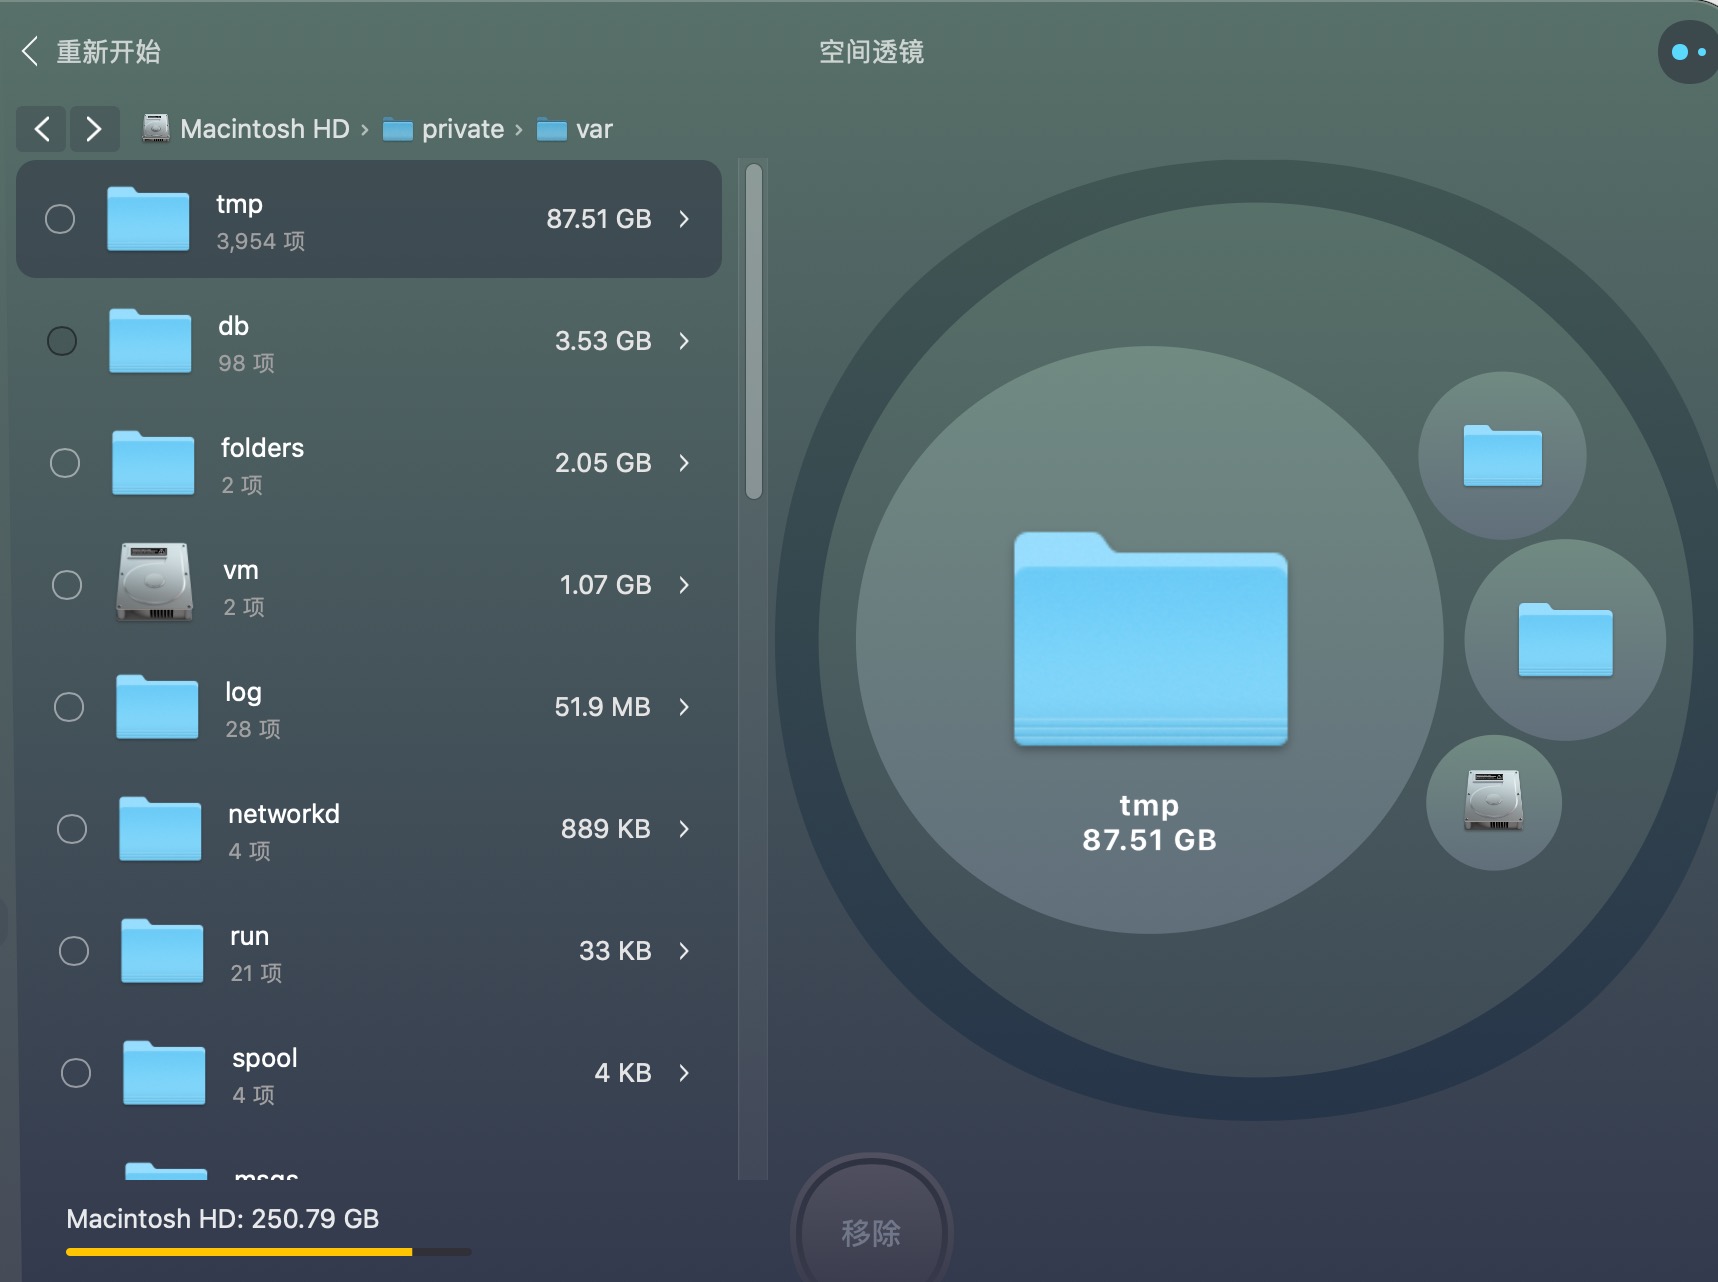Image resolution: width=1718 pixels, height=1282 pixels.
Task: Click the file list vertical scrollbar
Action: pos(754,332)
